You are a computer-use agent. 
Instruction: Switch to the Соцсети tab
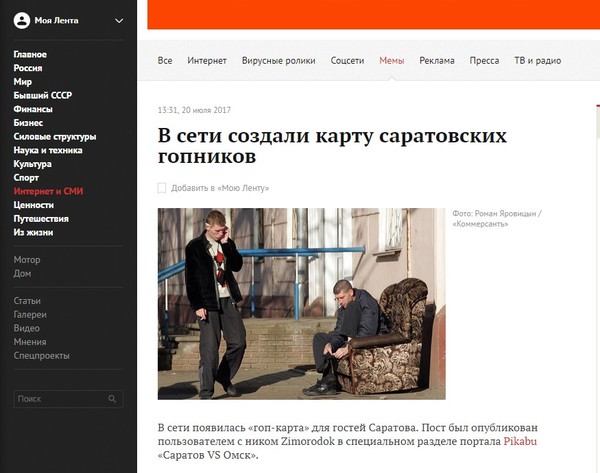(x=347, y=60)
